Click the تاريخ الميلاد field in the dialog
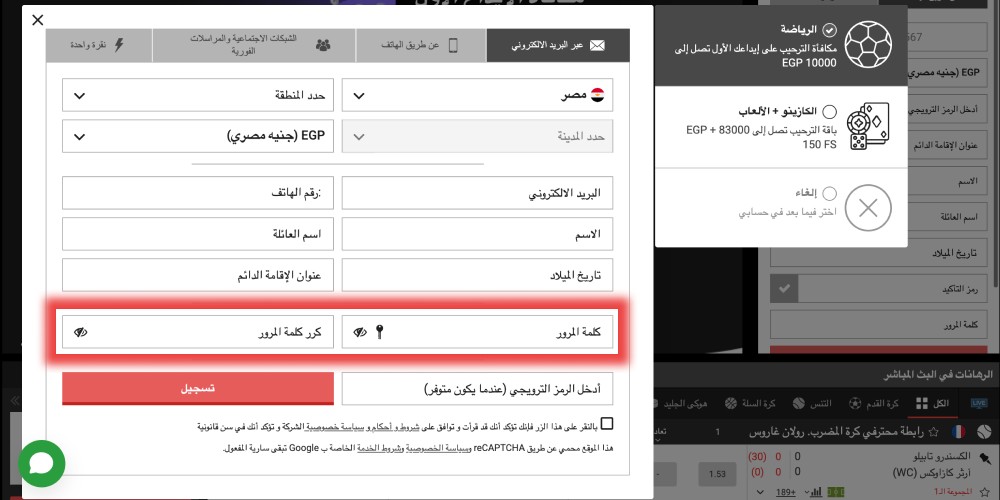 477,275
